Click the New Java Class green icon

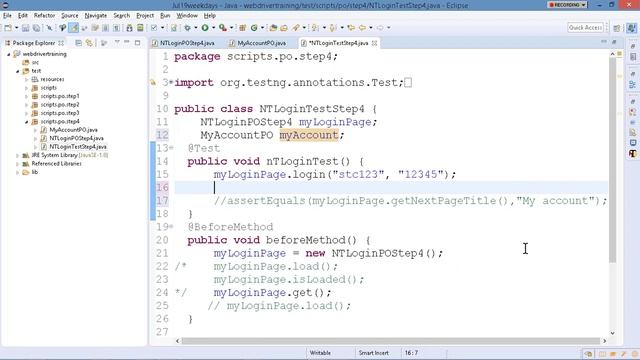(x=254, y=28)
